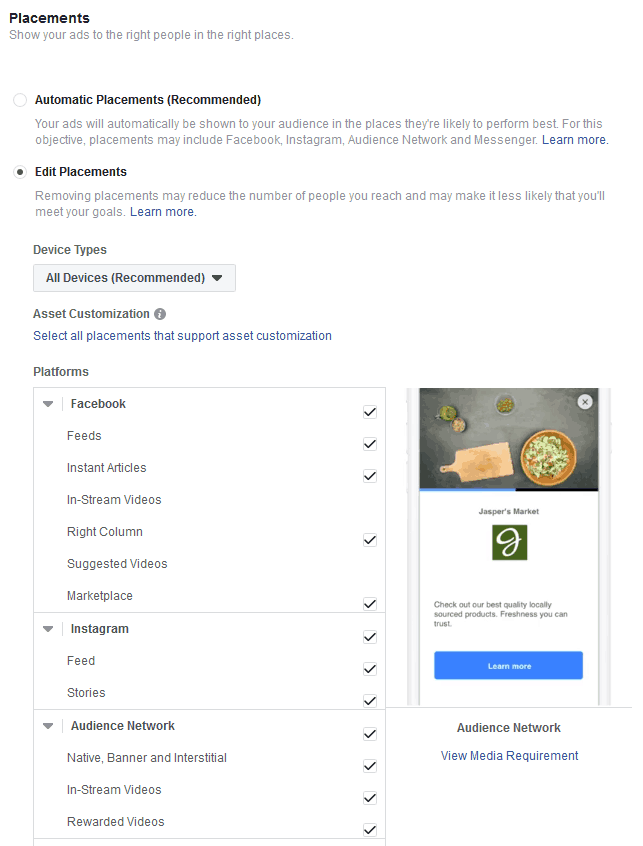Close the ad preview with the X icon

(x=585, y=402)
